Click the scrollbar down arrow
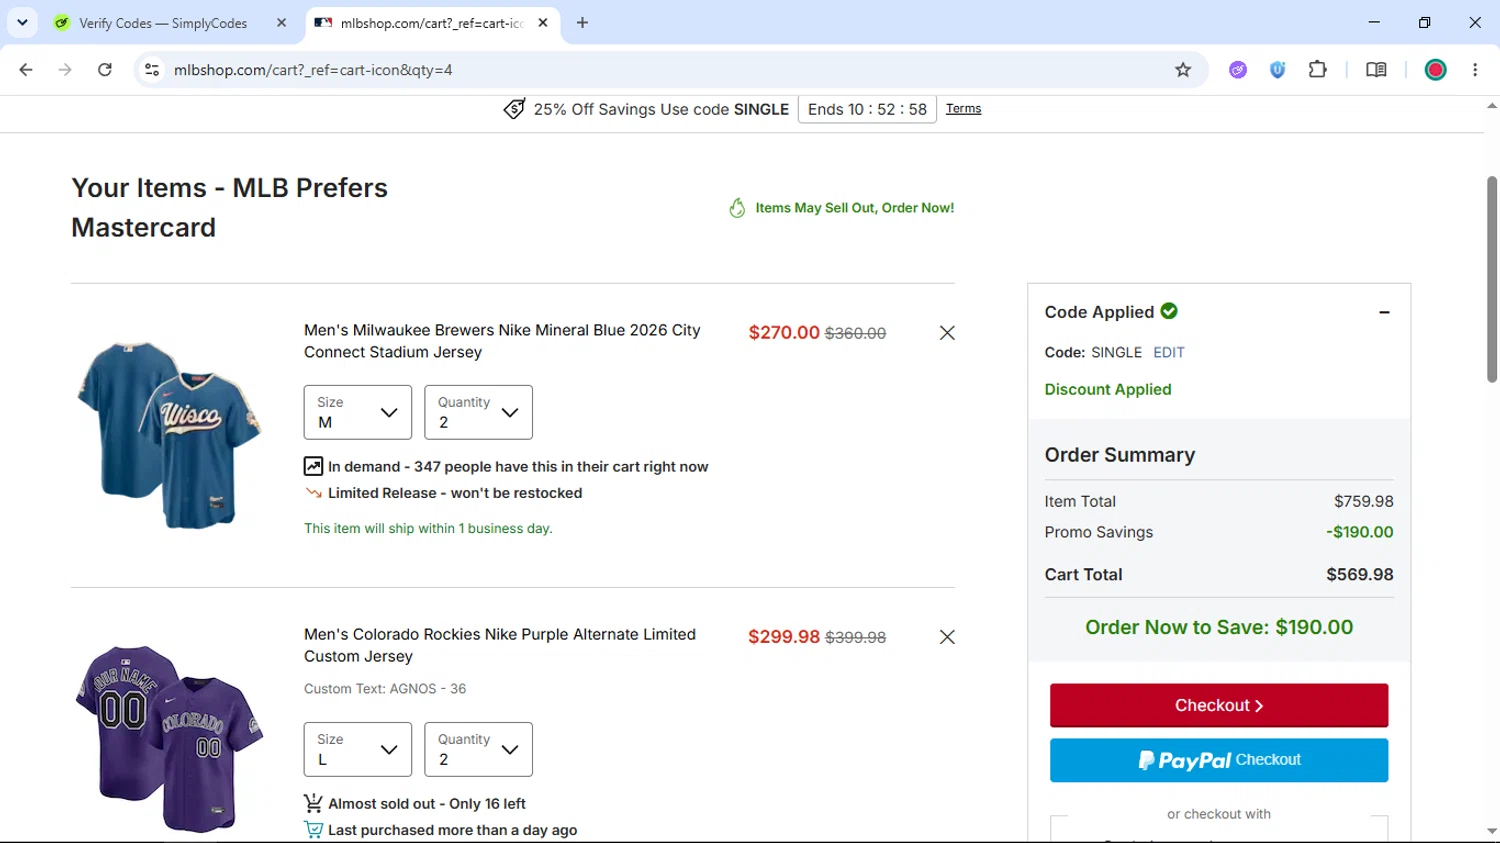Screen dimensions: 1500x843 click(1492, 831)
